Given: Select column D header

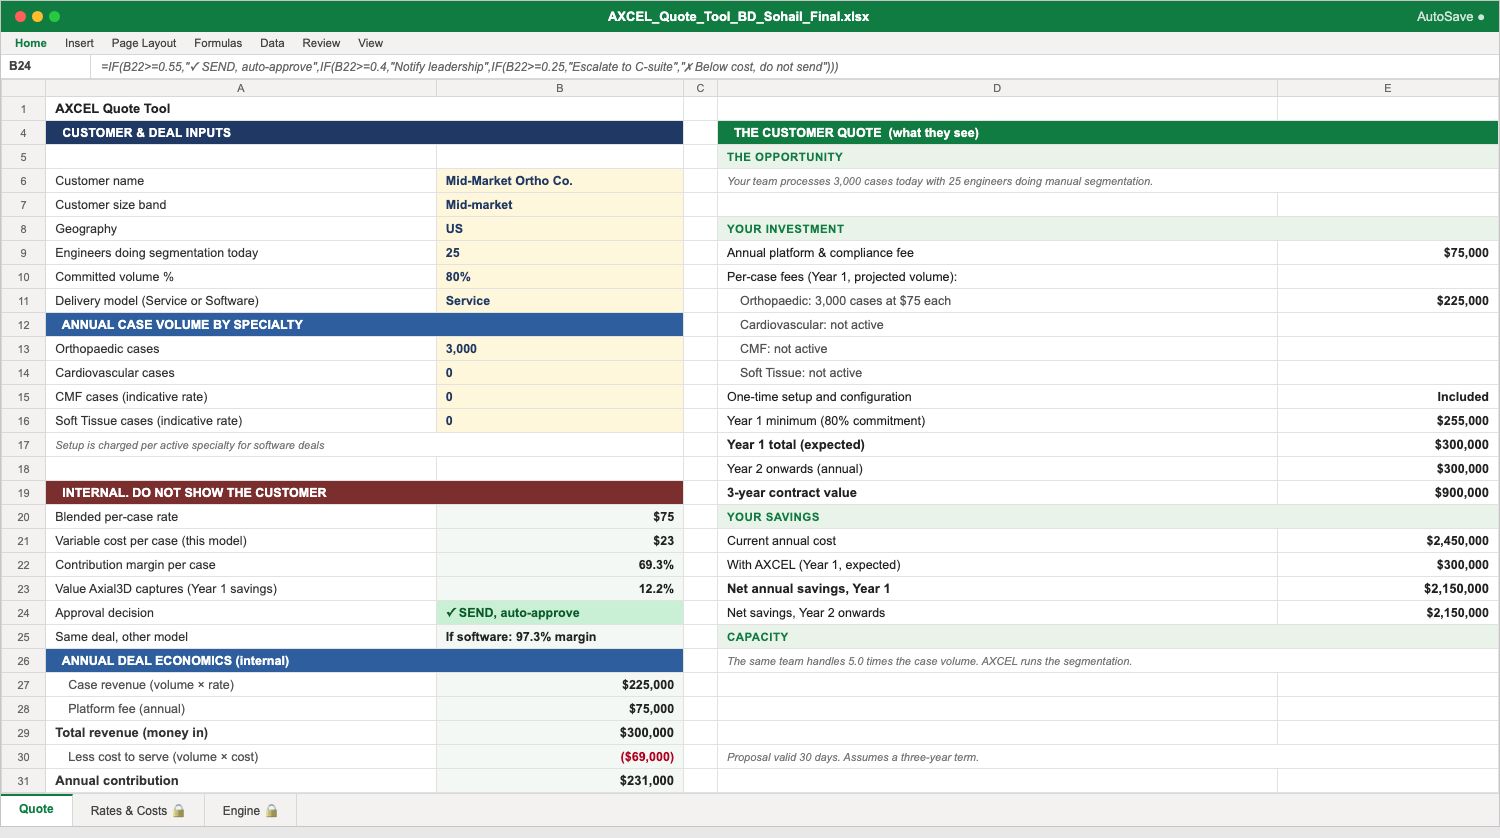Looking at the screenshot, I should [997, 88].
